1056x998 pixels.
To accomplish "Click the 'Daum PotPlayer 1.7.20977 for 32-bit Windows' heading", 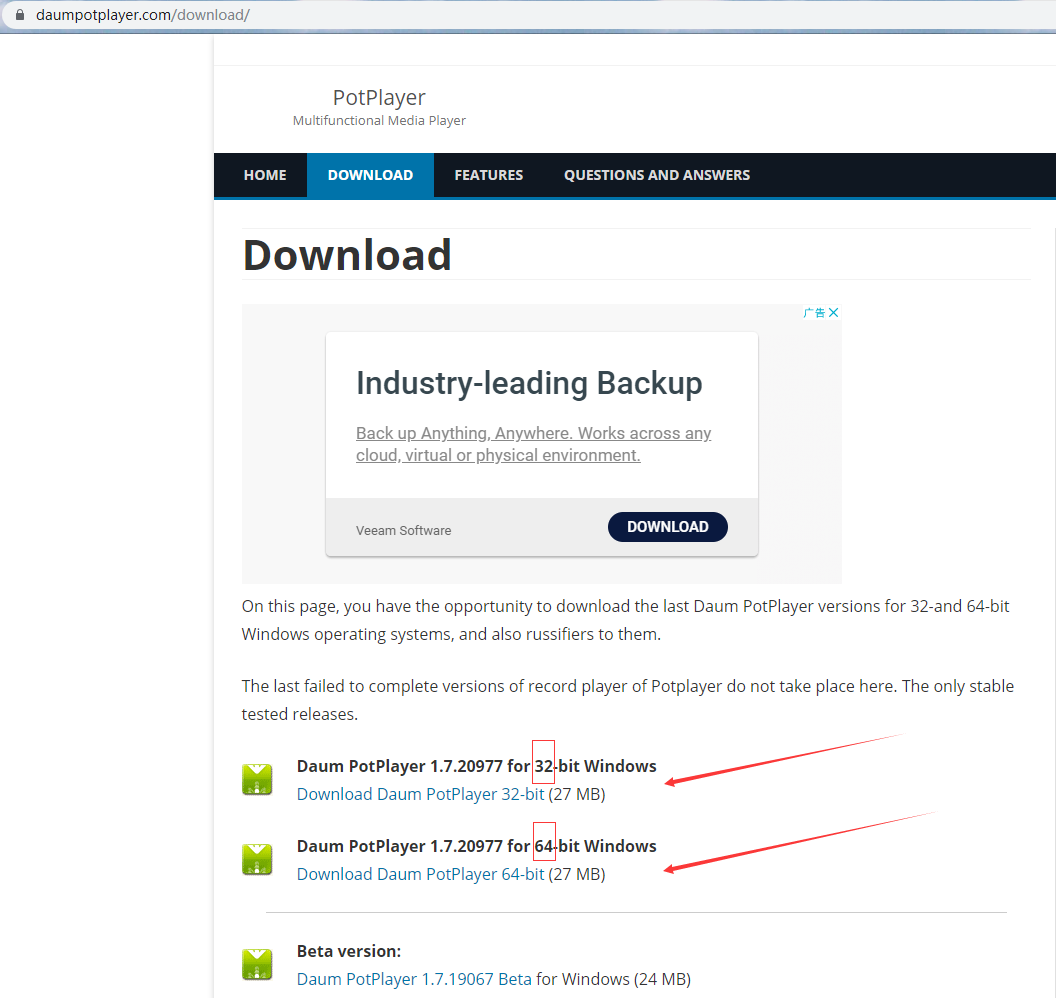I will (x=476, y=766).
